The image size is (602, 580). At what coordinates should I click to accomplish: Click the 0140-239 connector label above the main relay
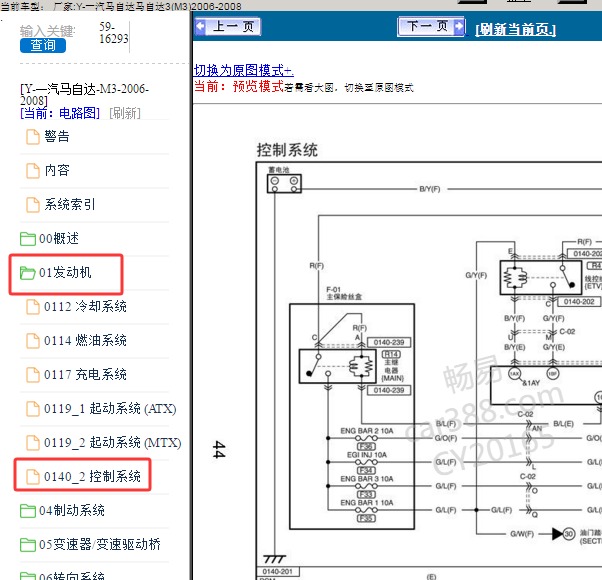click(389, 342)
